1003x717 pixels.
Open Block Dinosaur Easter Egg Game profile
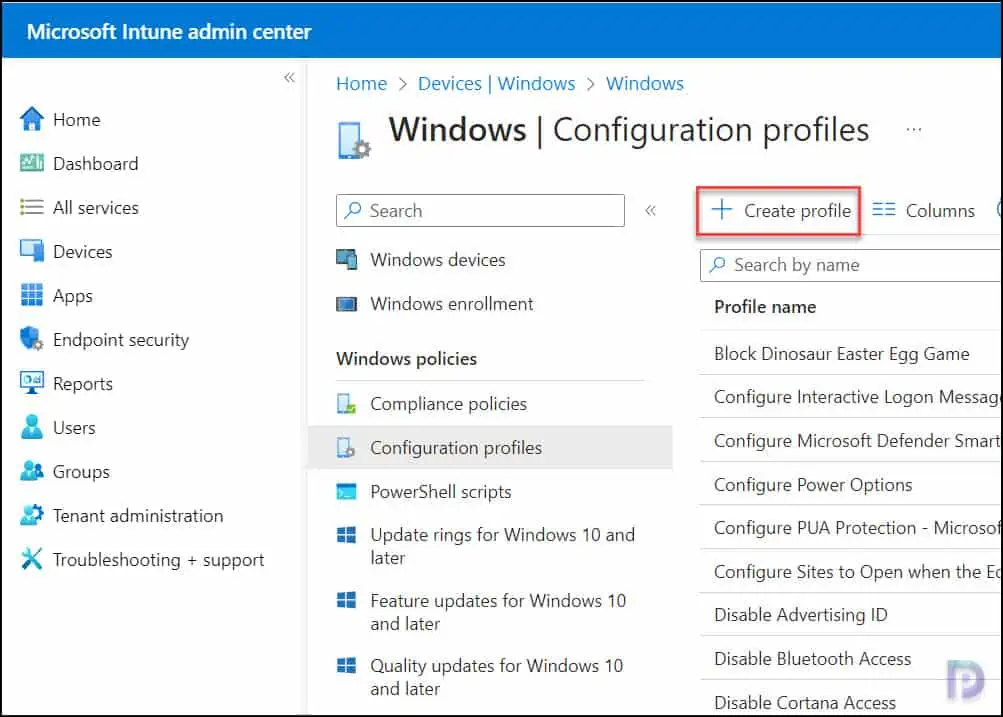(x=841, y=354)
